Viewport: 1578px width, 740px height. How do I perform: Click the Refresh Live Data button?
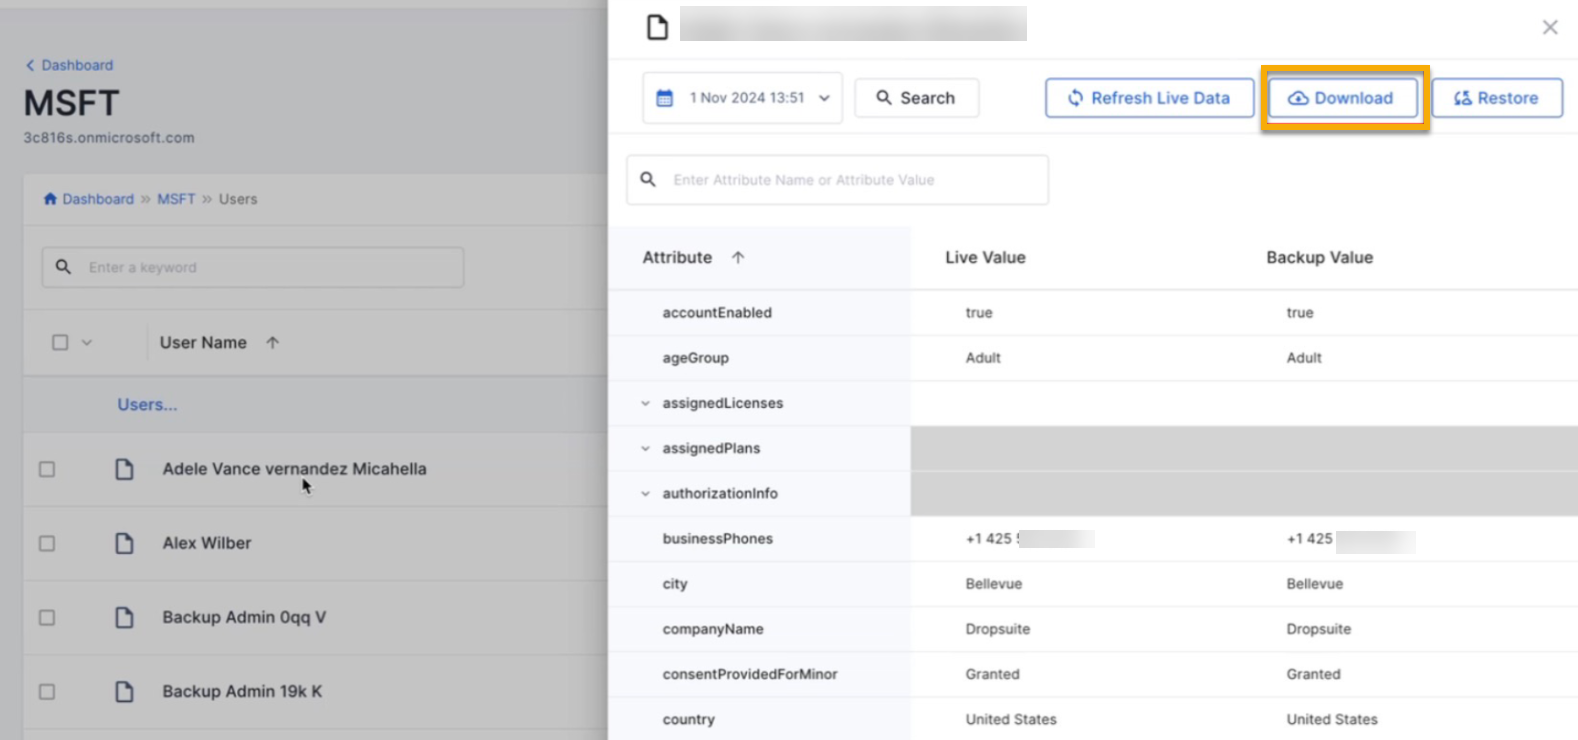pos(1149,98)
